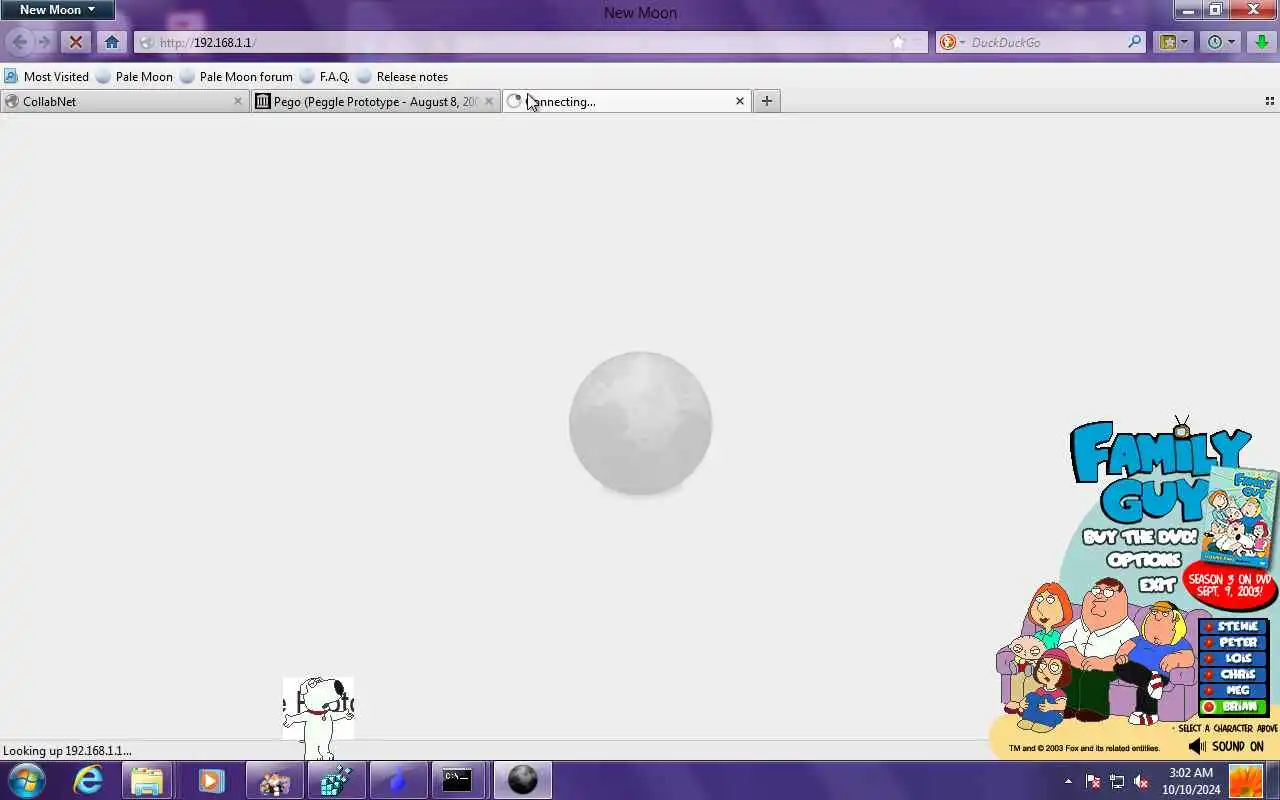Viewport: 1280px width, 800px height.
Task: Select the Chris character option
Action: point(1233,675)
